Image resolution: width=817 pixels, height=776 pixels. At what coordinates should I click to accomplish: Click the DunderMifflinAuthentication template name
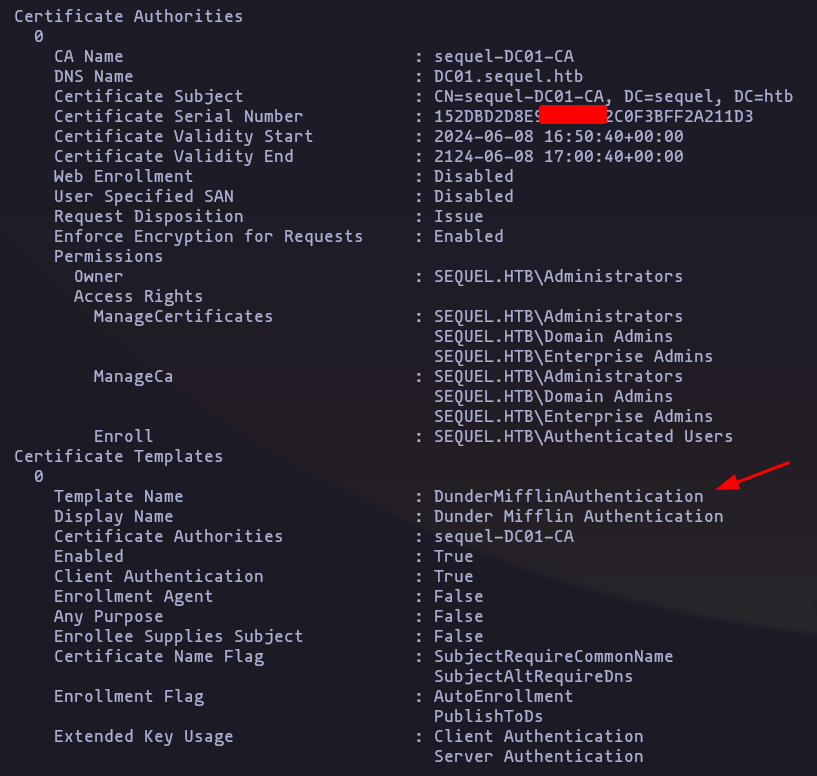568,496
